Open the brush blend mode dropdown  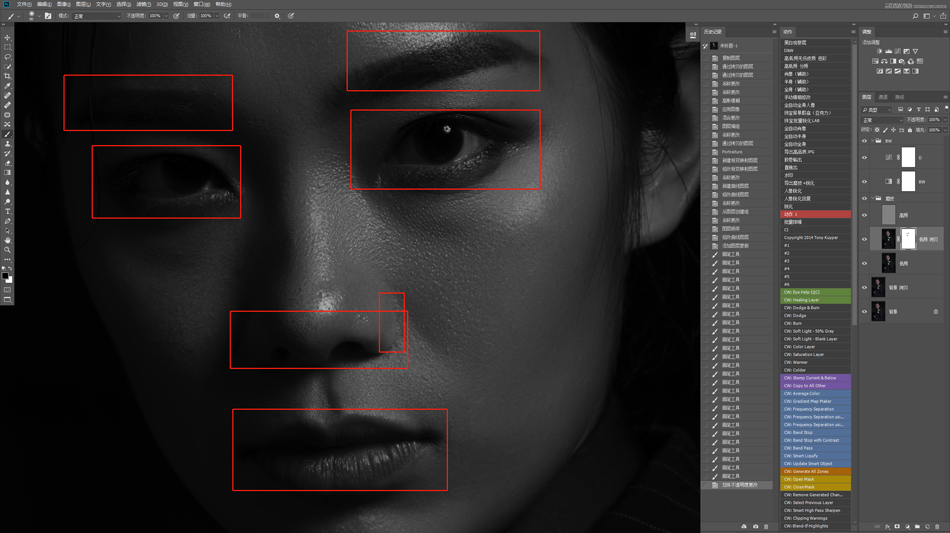[96, 16]
